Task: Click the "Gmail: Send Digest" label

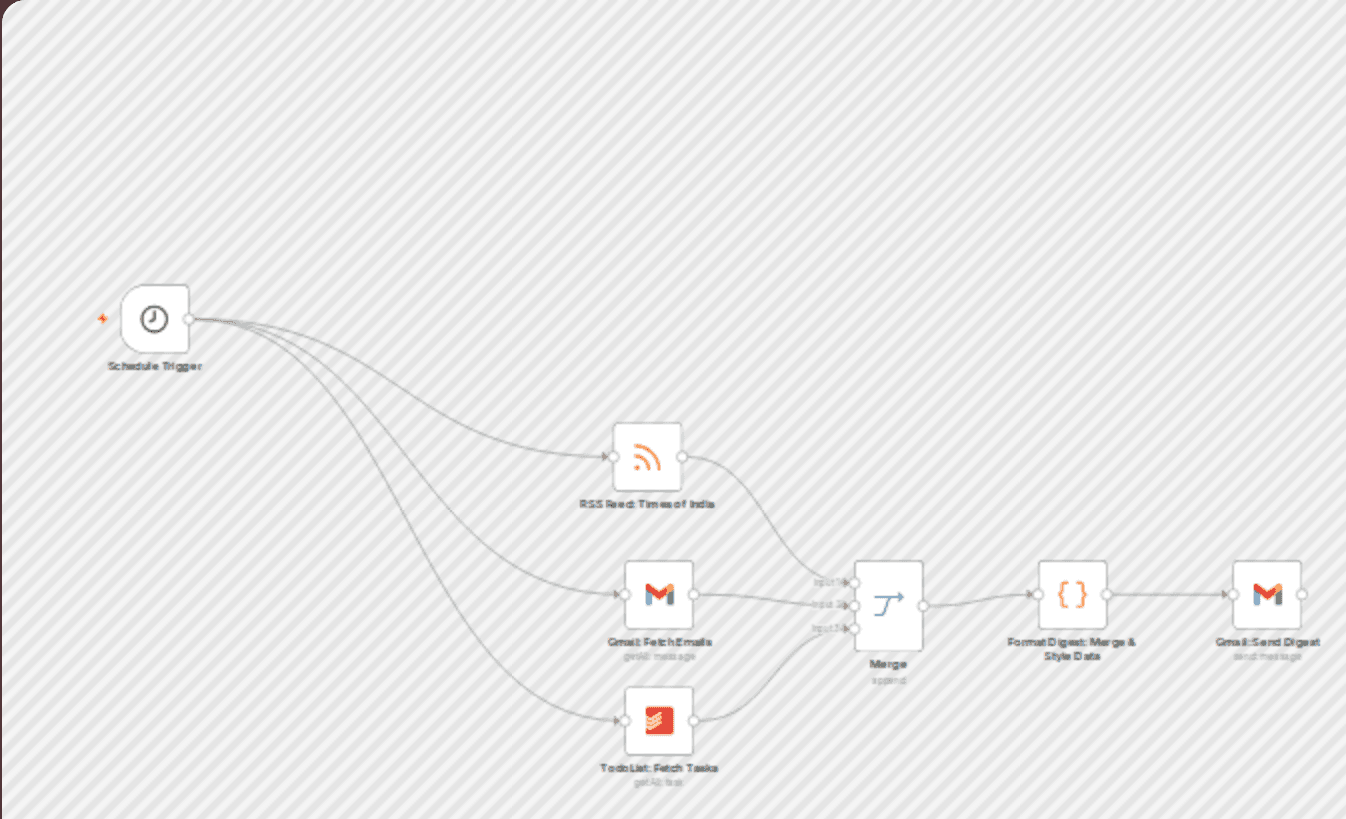Action: 1267,642
